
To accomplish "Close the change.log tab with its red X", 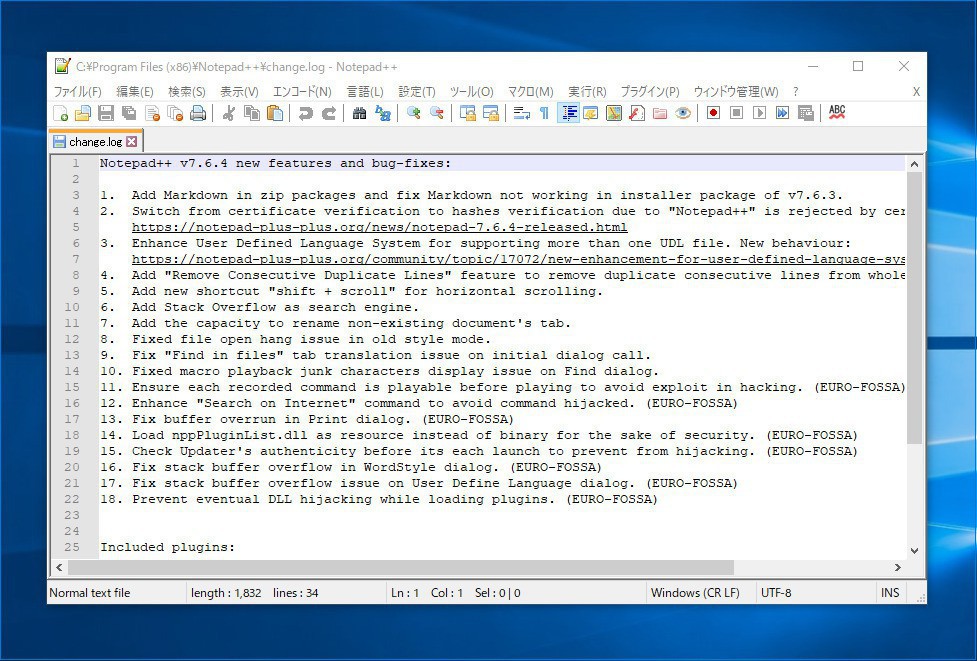I will coord(131,141).
